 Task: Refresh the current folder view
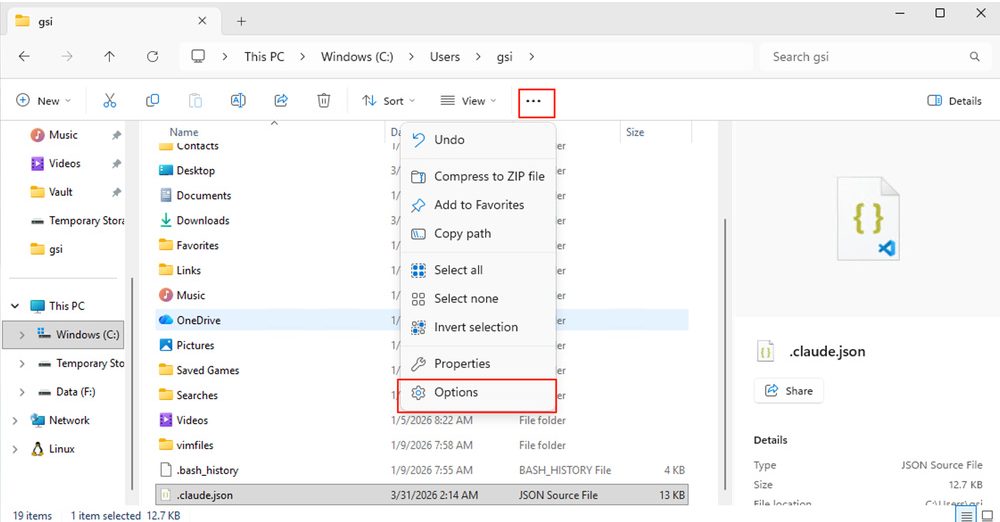coord(152,57)
